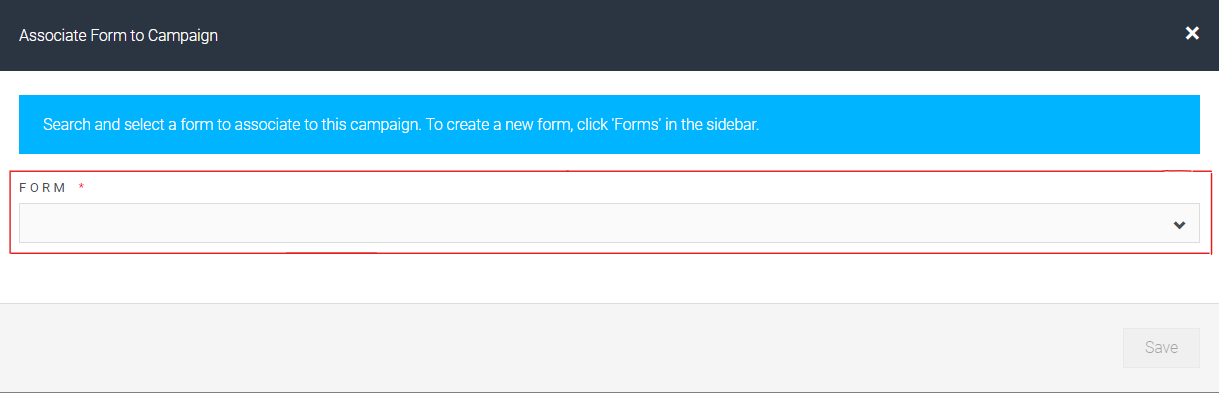Click white space below the Form field
The height and width of the screenshot is (393, 1219).
[609, 279]
